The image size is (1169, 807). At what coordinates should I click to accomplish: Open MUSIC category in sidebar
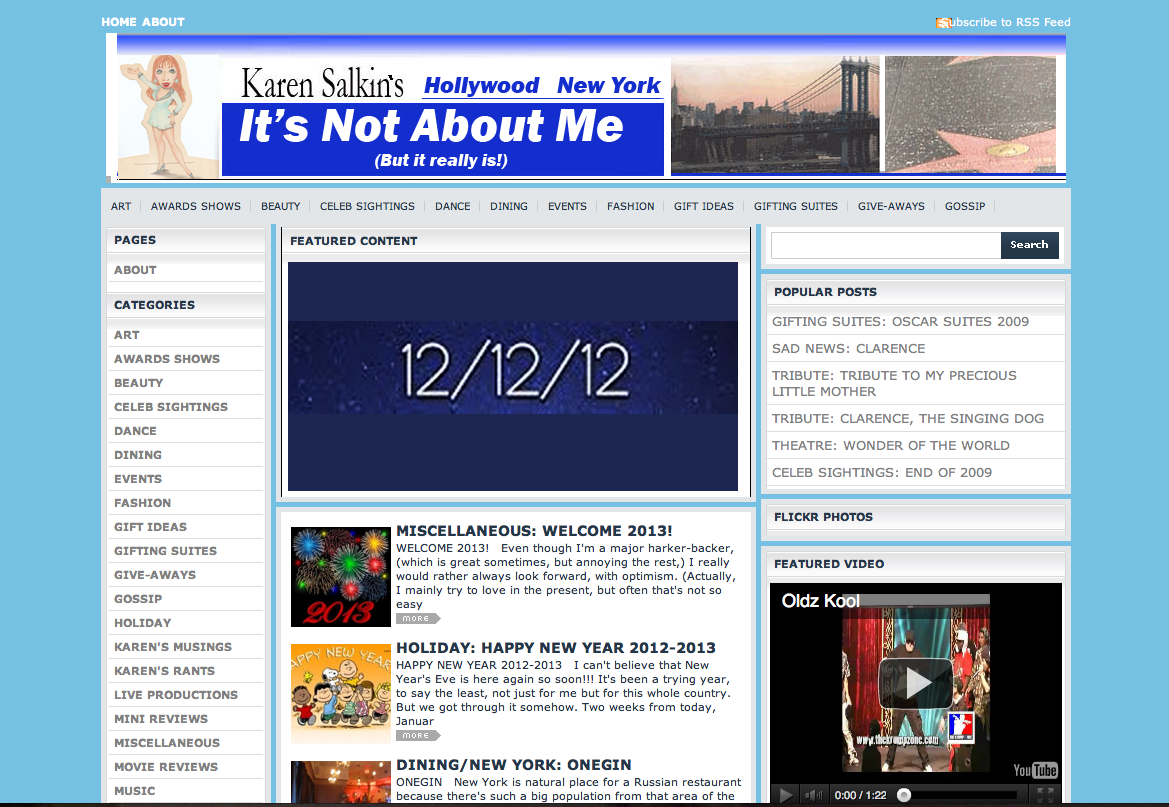point(134,791)
